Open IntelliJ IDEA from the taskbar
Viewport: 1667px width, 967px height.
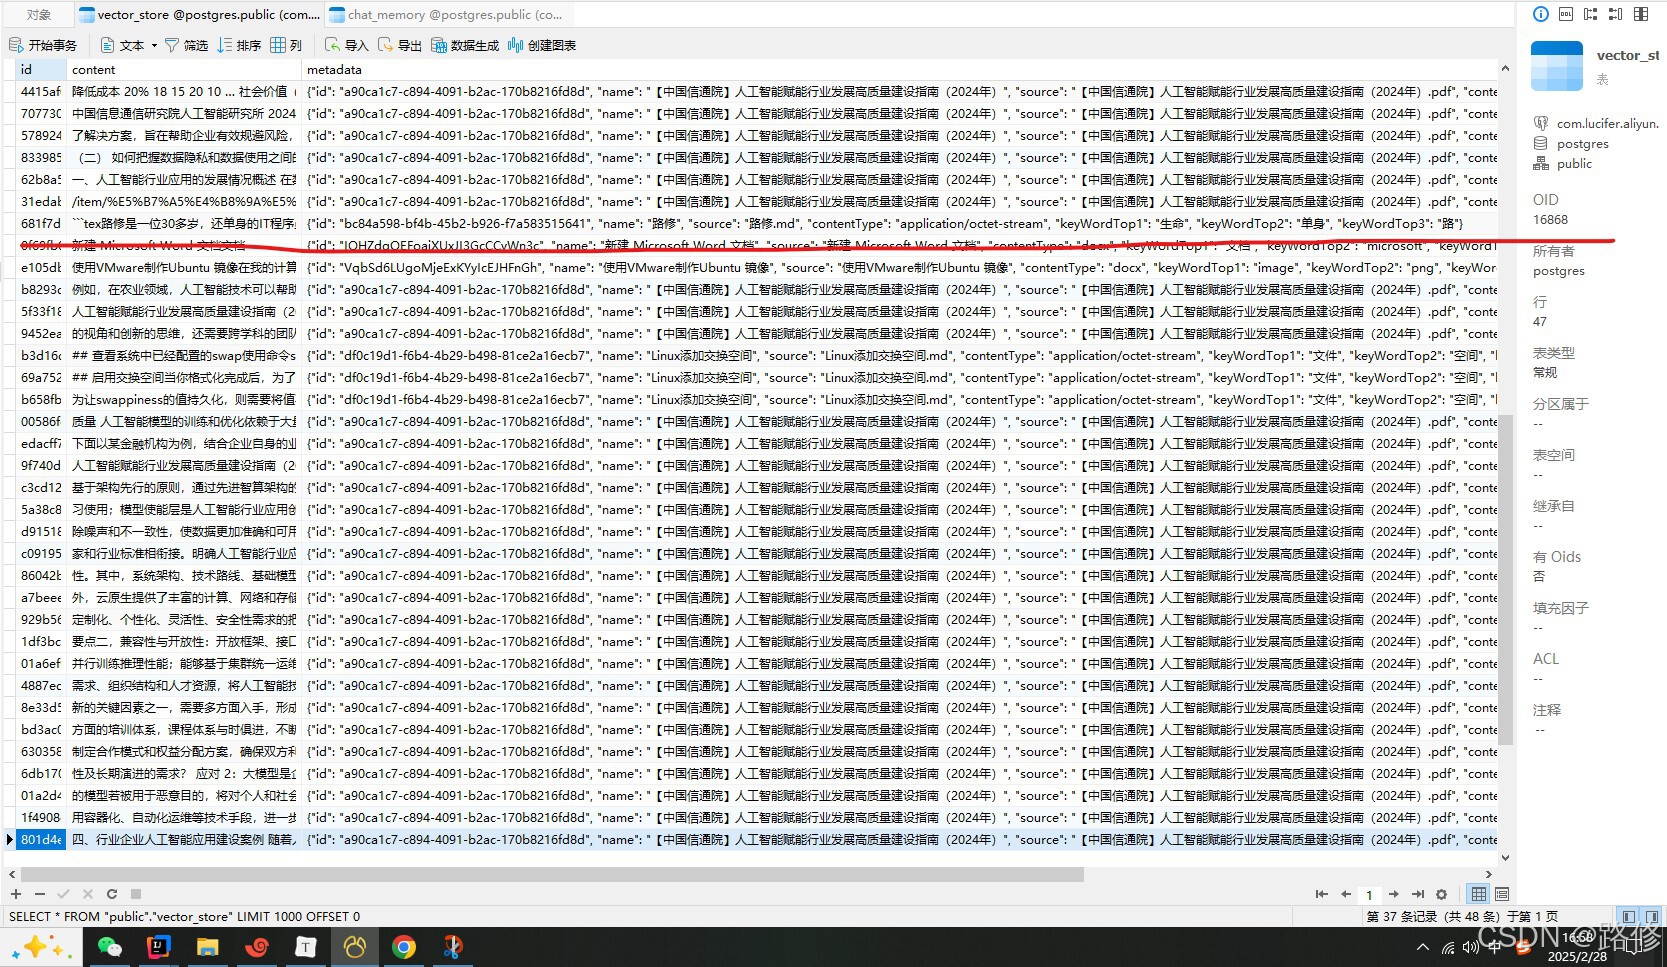click(158, 947)
